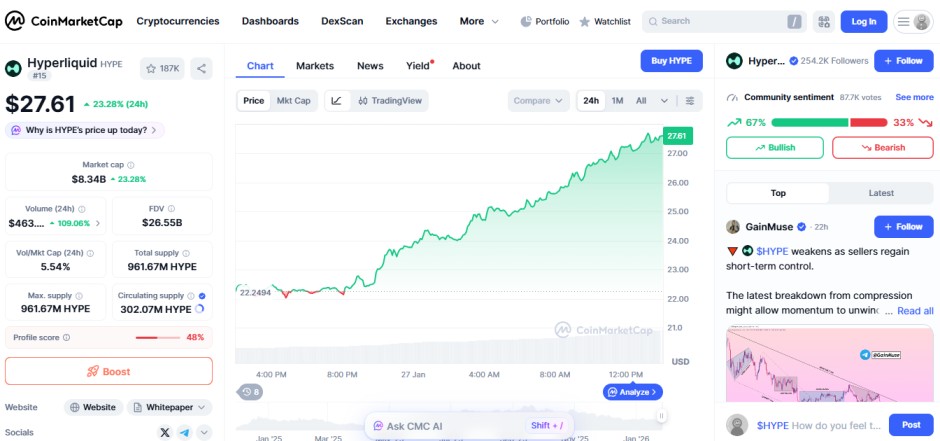Open the Compare dropdown

pyautogui.click(x=538, y=101)
